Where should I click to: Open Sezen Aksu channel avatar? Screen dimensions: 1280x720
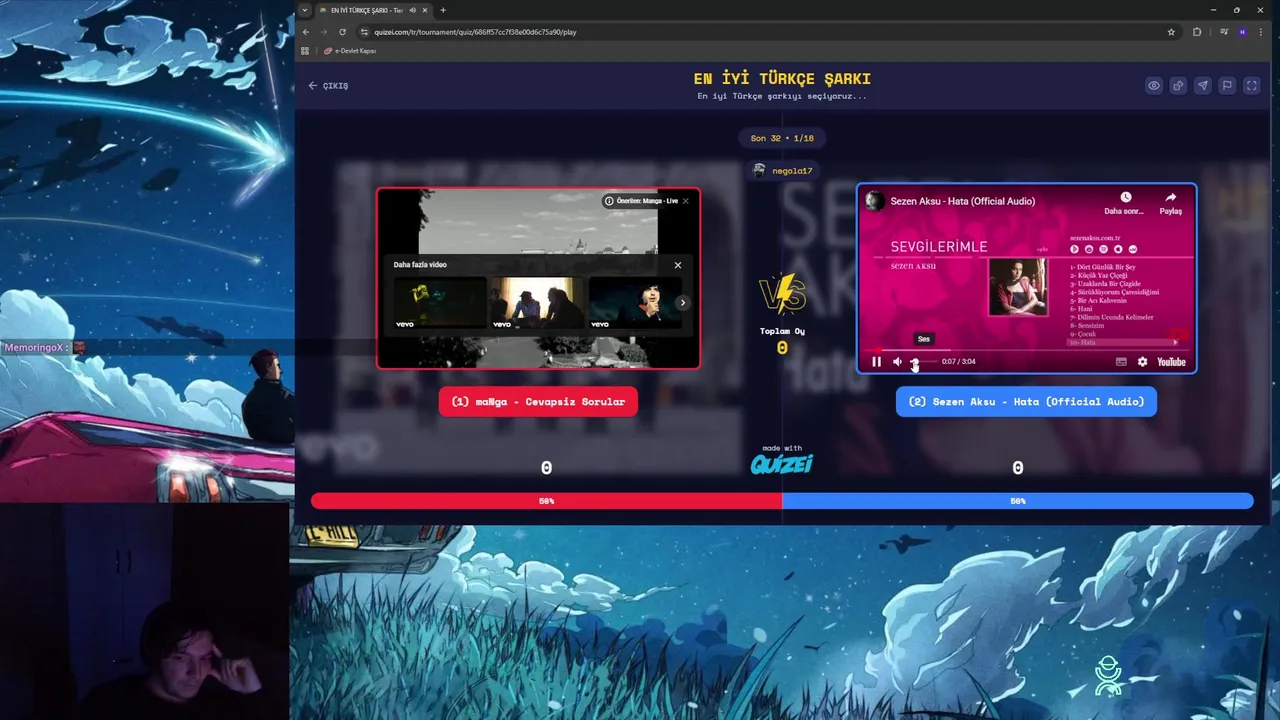pos(875,201)
